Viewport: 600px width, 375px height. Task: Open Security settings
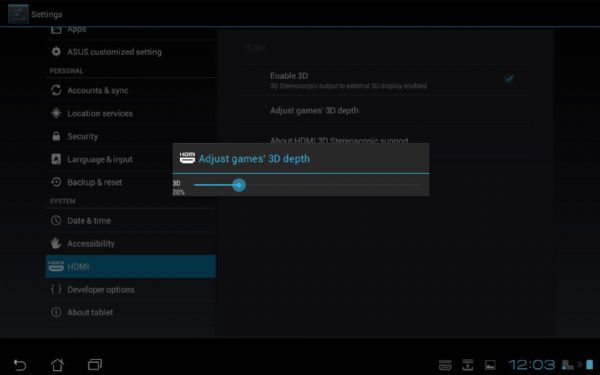coord(130,136)
